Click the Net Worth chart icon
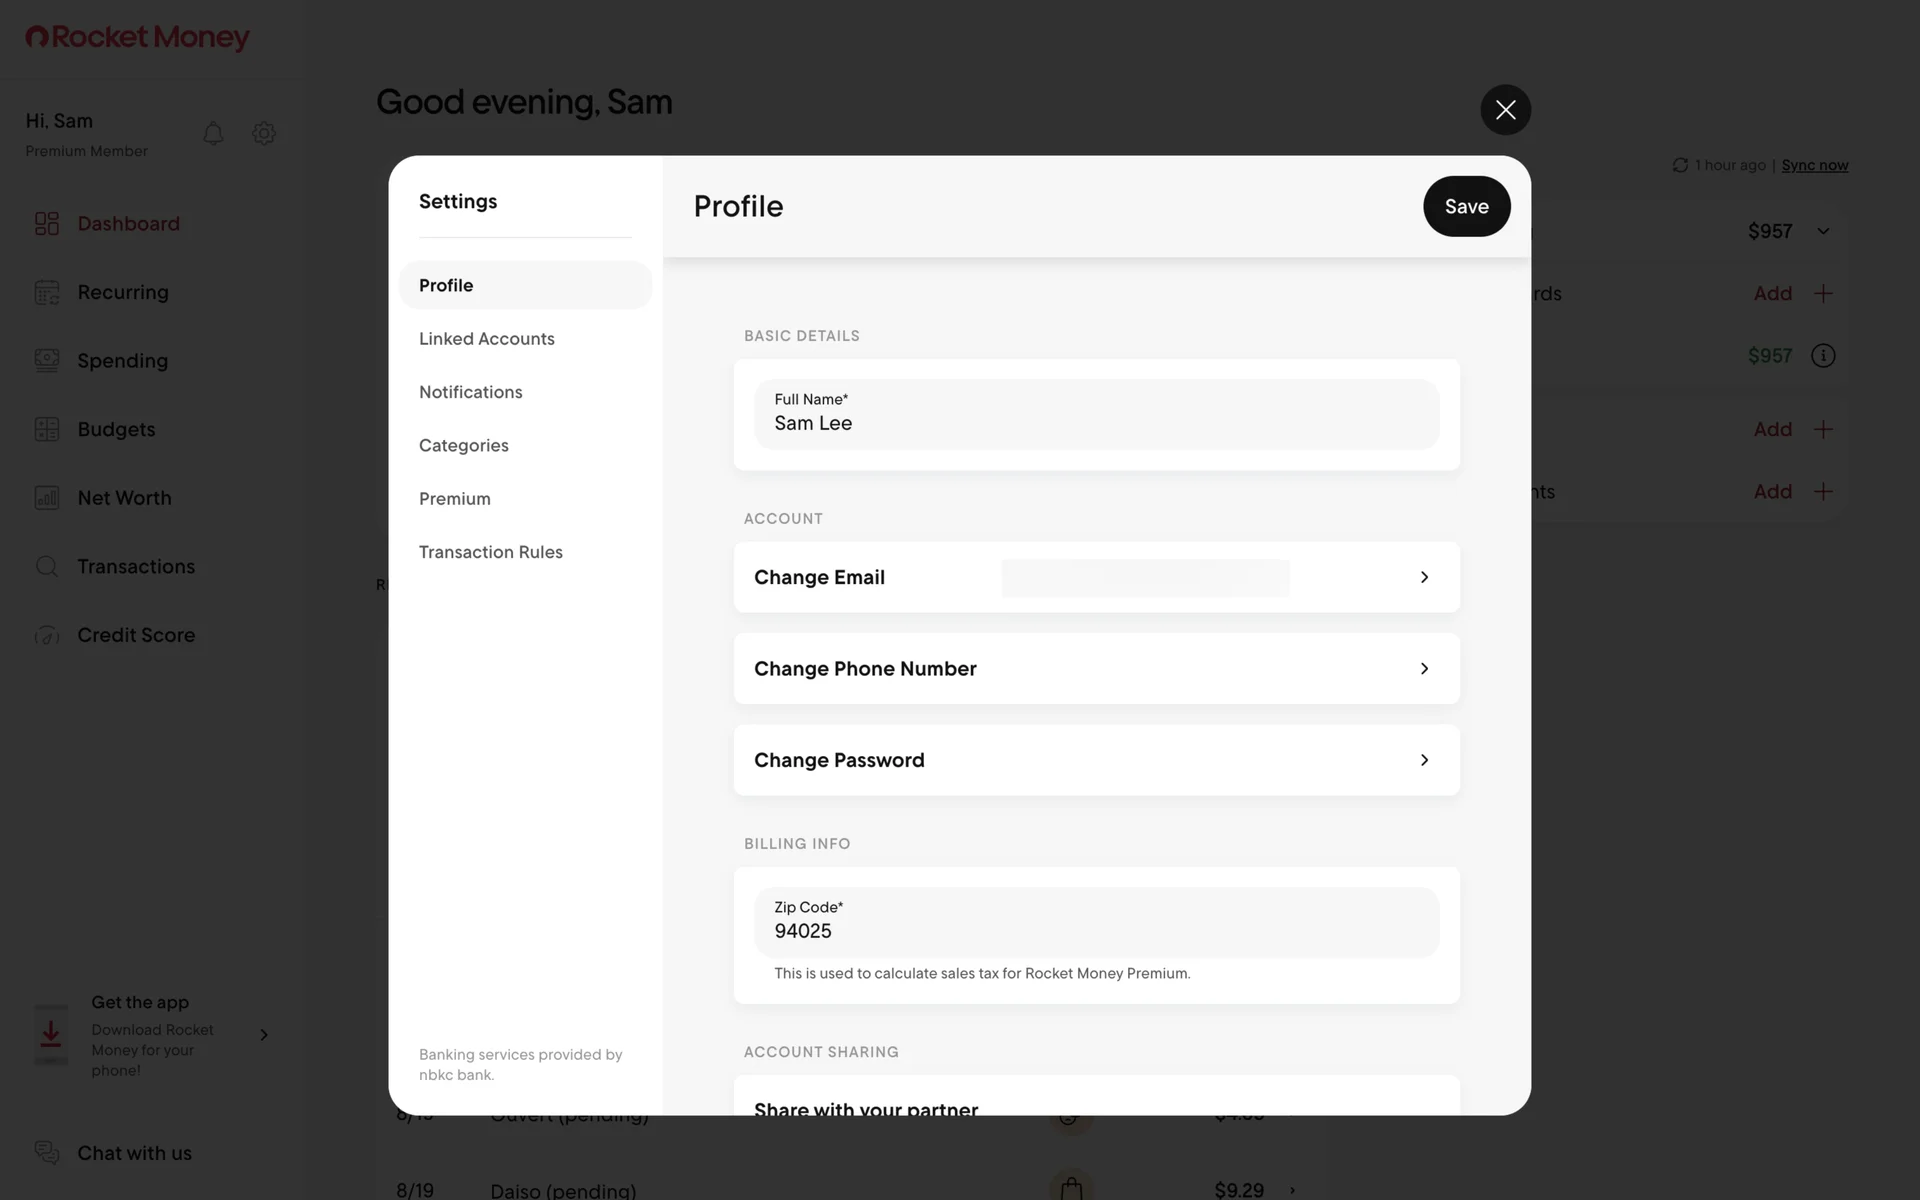The width and height of the screenshot is (1920, 1200). (47, 497)
